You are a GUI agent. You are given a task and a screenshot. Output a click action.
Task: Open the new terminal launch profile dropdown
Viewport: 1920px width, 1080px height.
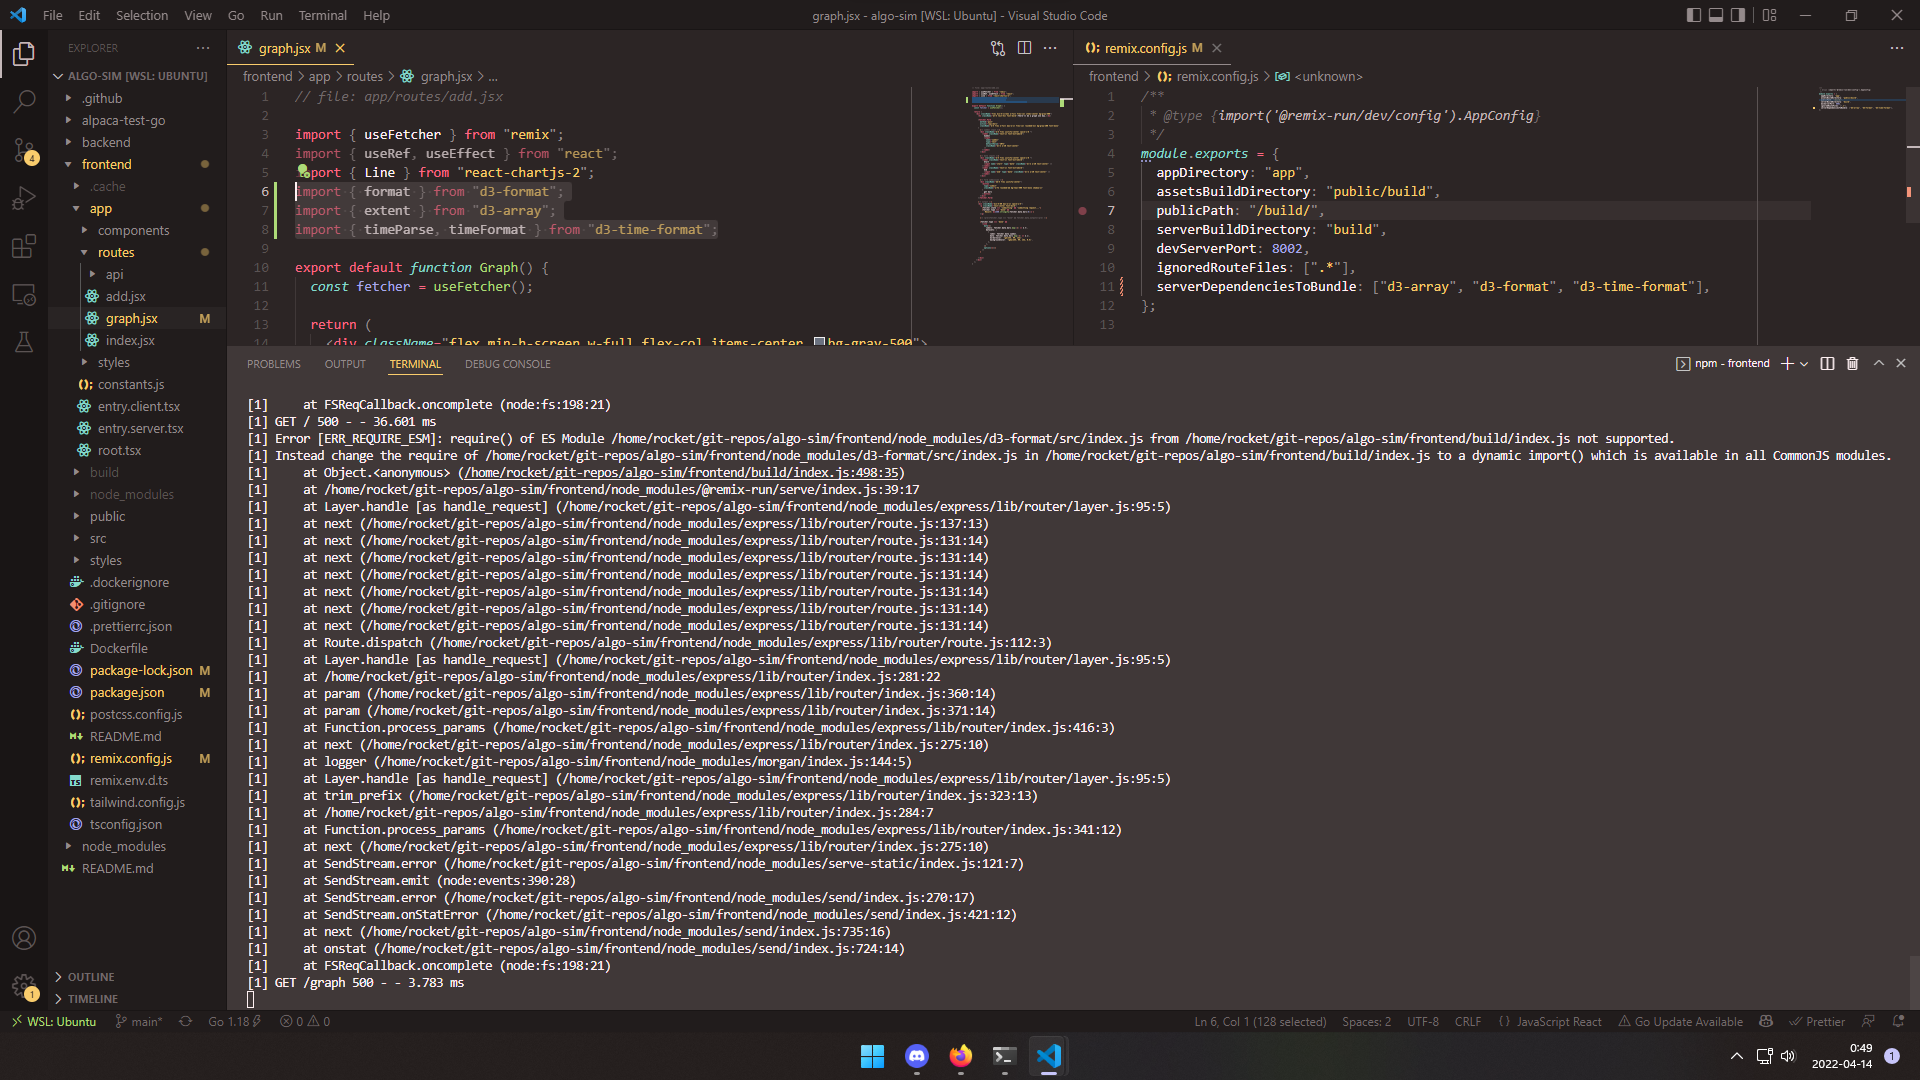(1804, 364)
